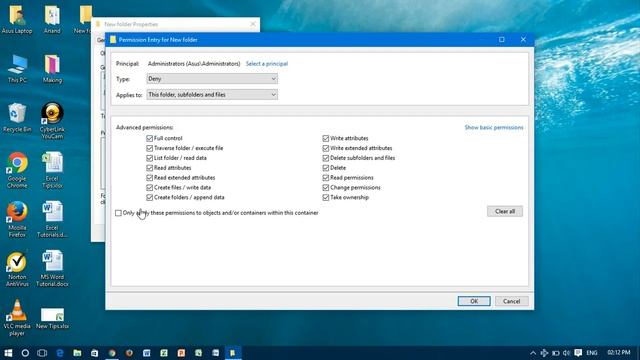Viewport: 640px width, 360px height.
Task: Launch VLC media player shortcut
Action: tap(17, 318)
